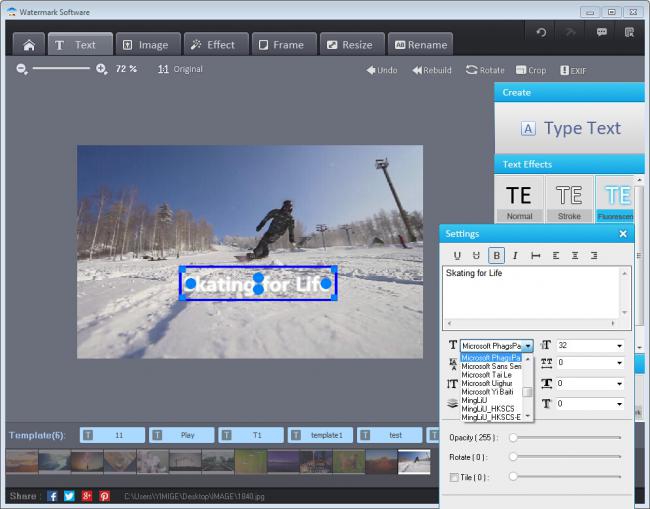Switch to the Effect tab
This screenshot has width=650, height=509.
216,44
